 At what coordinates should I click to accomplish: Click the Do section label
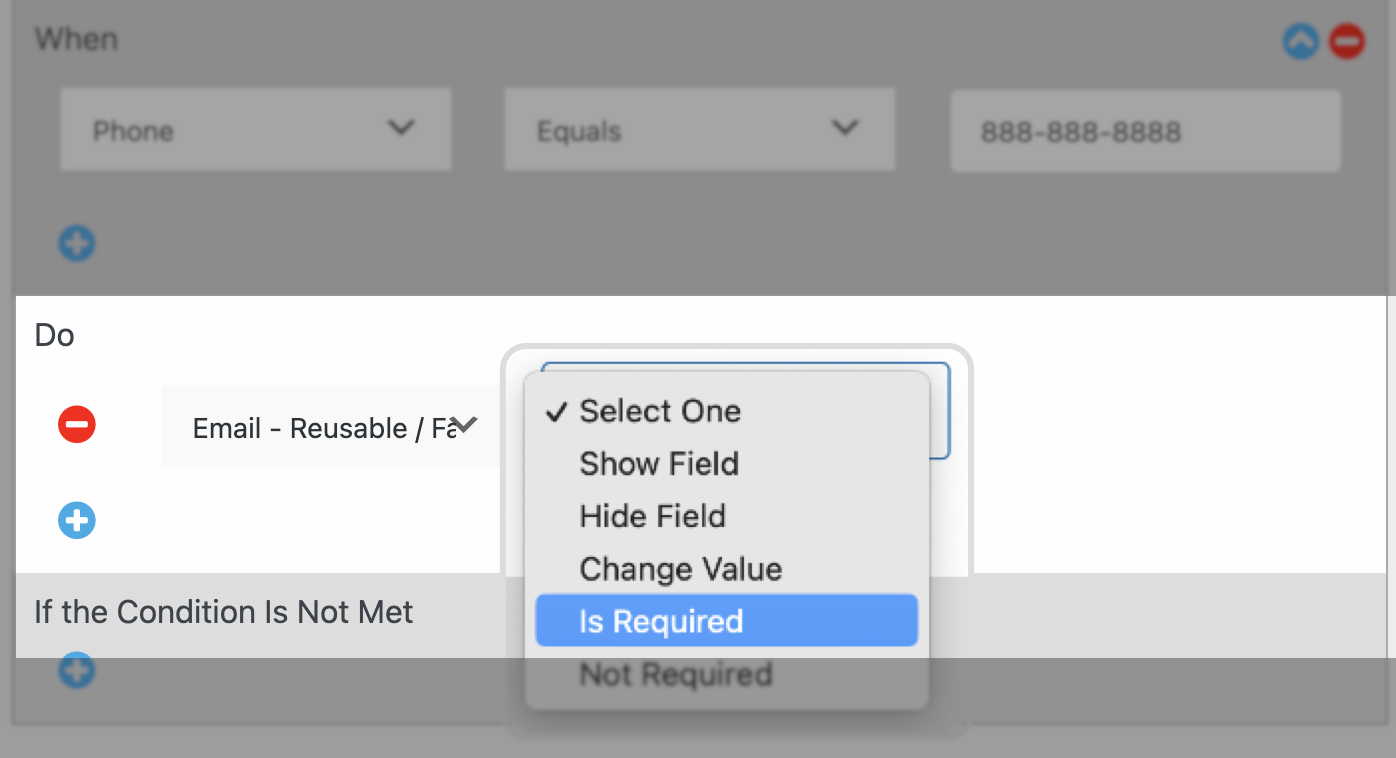point(55,335)
